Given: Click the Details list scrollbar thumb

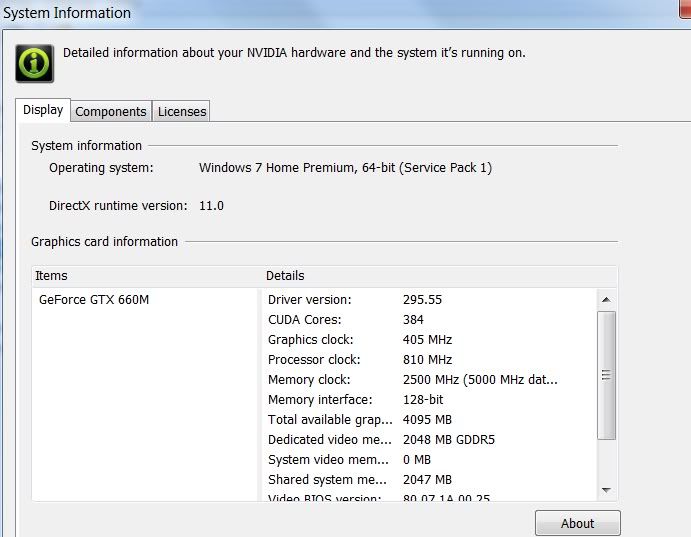Looking at the screenshot, I should [606, 375].
